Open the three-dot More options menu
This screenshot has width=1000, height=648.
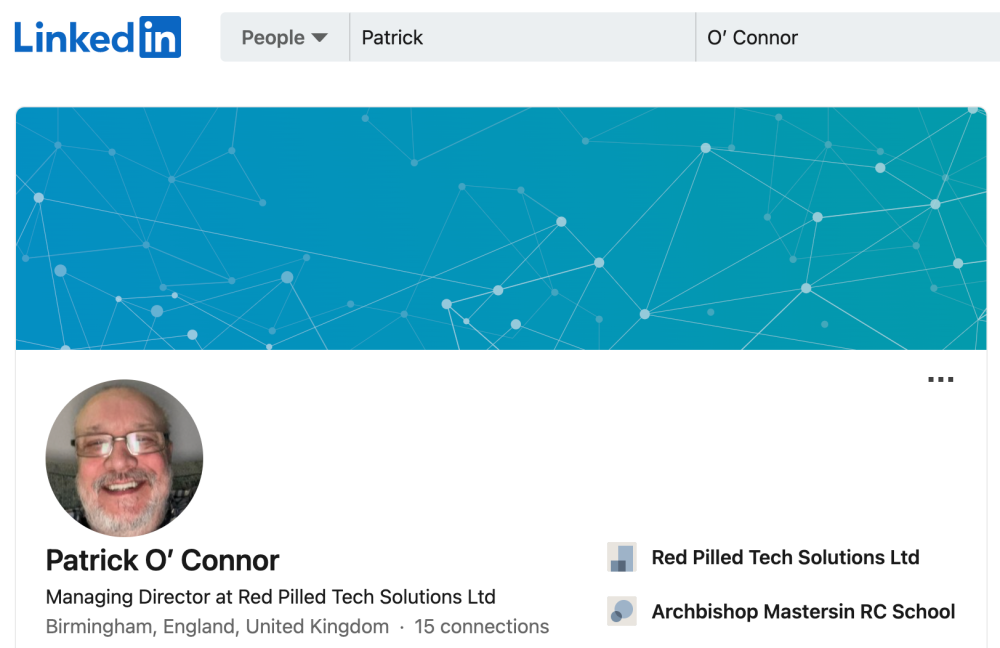(941, 379)
